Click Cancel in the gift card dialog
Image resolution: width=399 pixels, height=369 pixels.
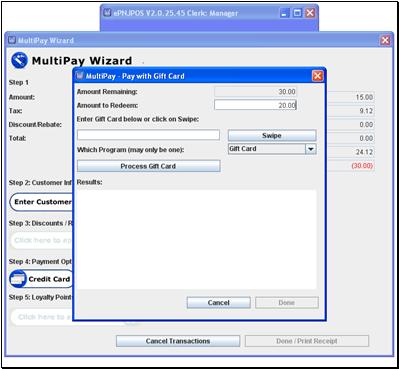pos(219,303)
